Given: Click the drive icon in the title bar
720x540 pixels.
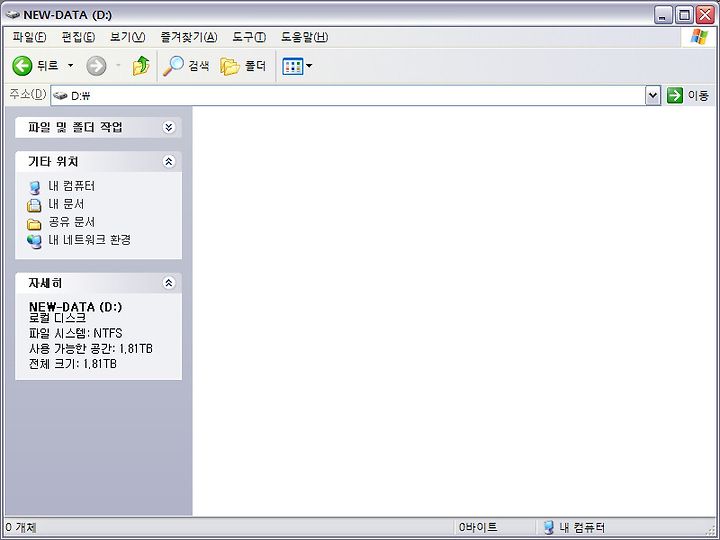Looking at the screenshot, I should click(x=12, y=15).
